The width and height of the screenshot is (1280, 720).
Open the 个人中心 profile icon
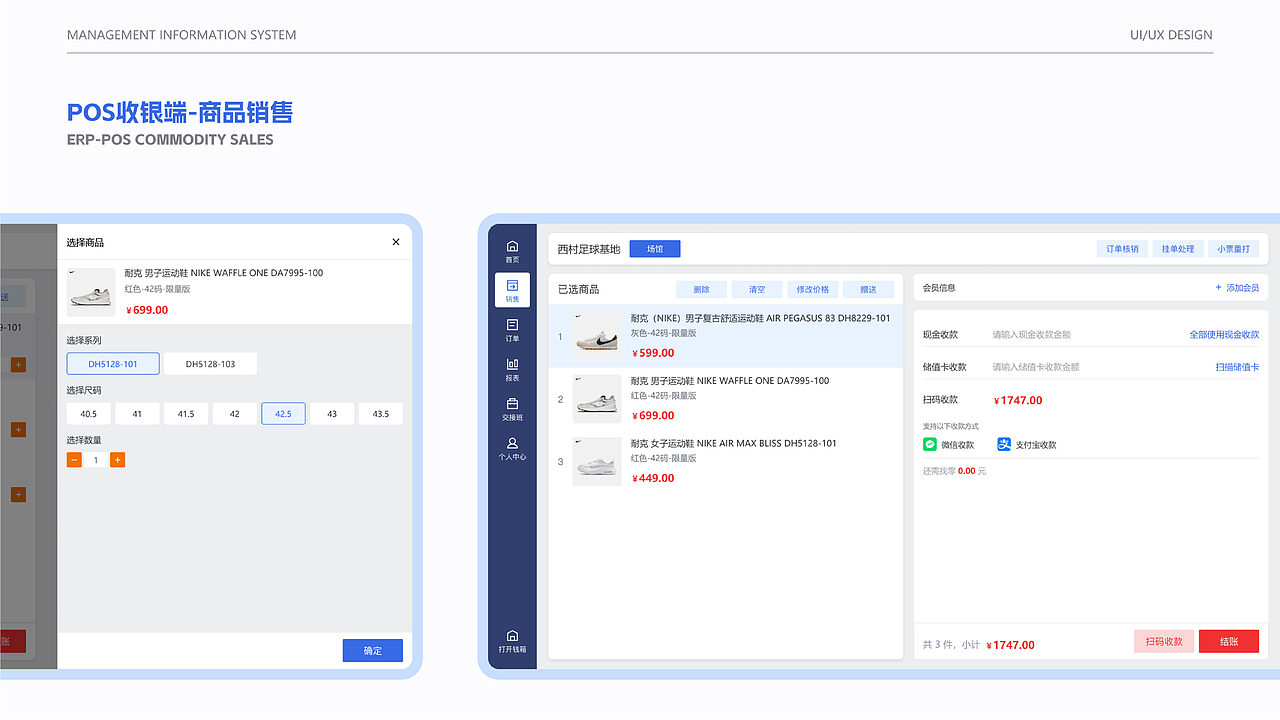[513, 443]
